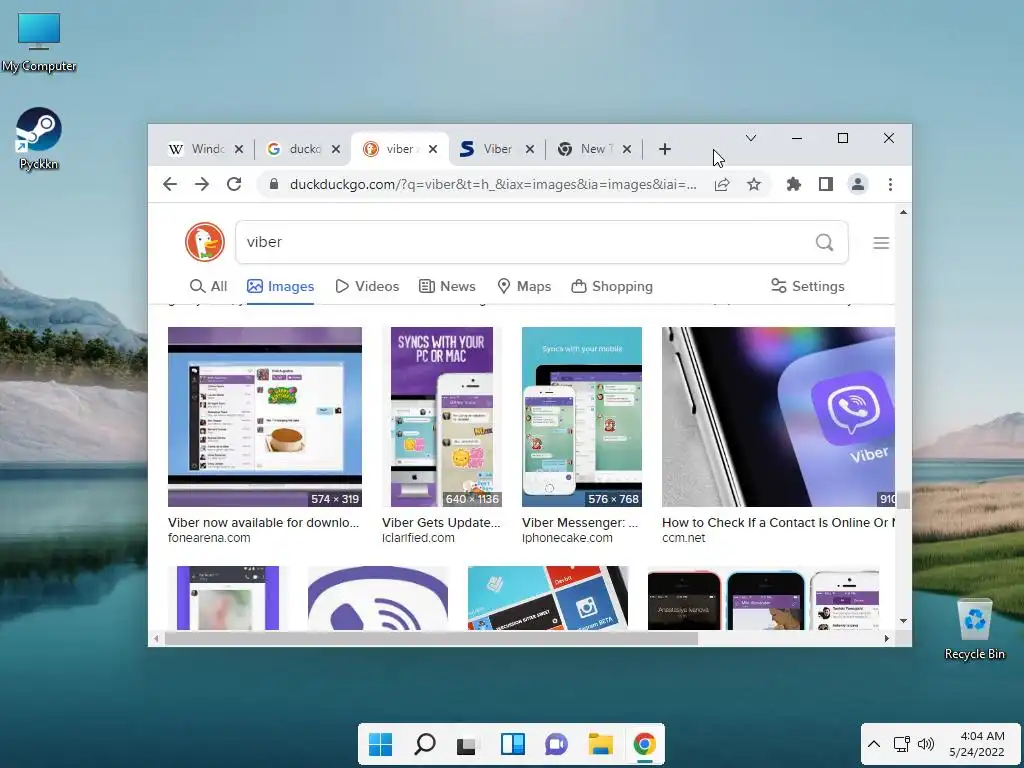Click the vertical scrollbar down arrow
The height and width of the screenshot is (768, 1024).
point(903,621)
